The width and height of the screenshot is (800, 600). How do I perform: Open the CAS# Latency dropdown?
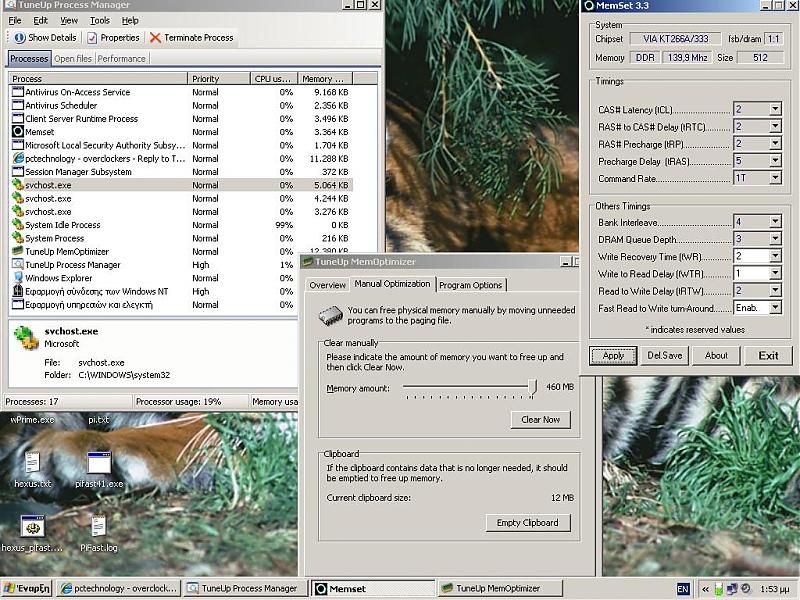tap(775, 109)
